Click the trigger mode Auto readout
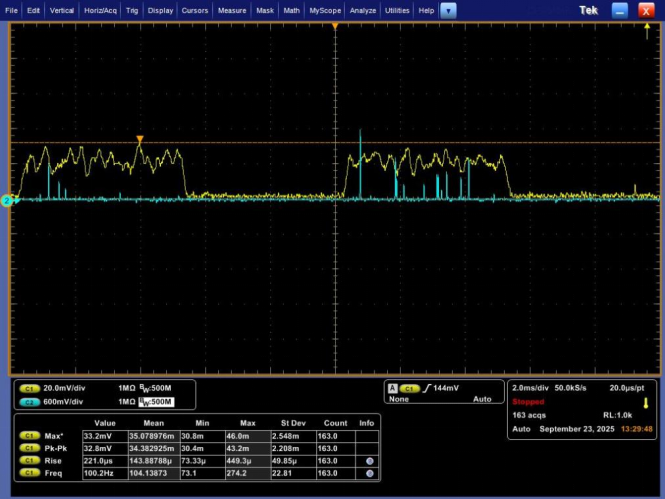This screenshot has width=665, height=499. (482, 399)
